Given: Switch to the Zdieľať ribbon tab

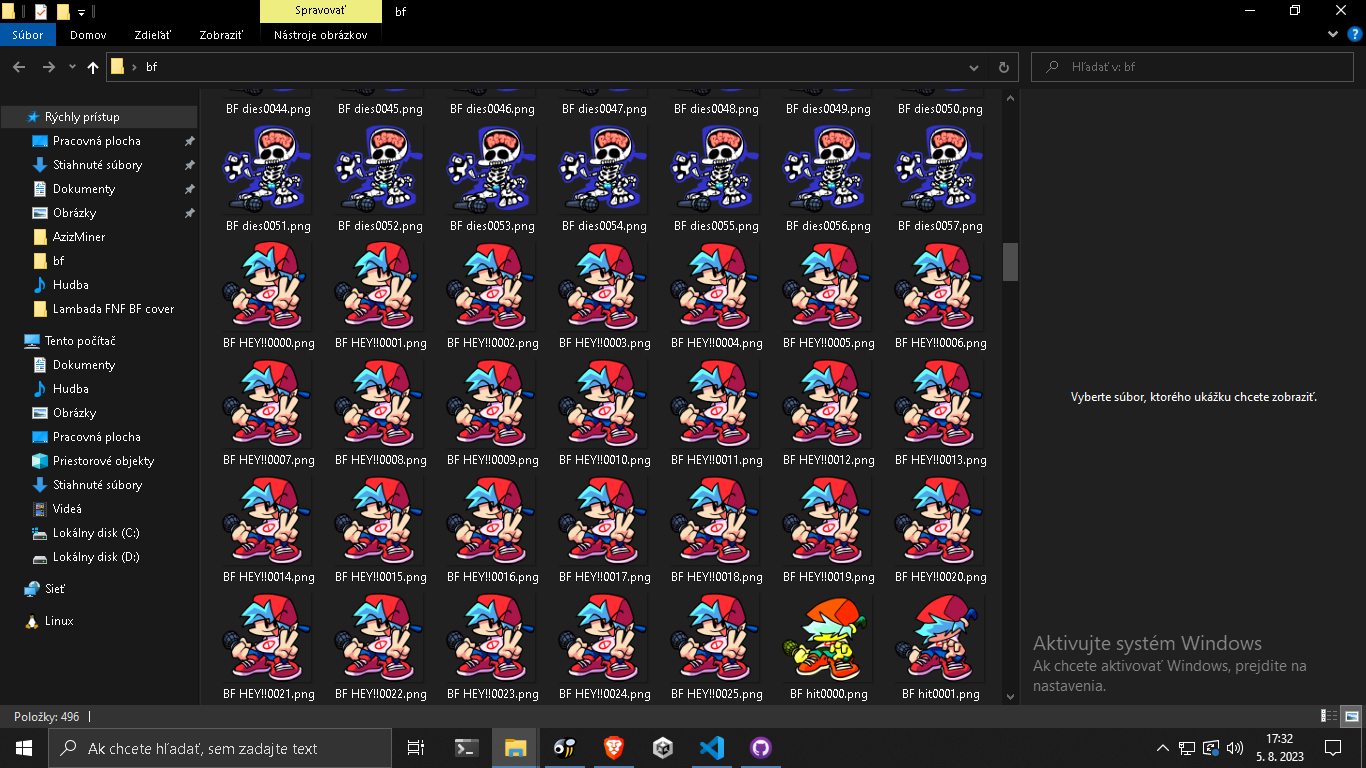Looking at the screenshot, I should point(154,34).
